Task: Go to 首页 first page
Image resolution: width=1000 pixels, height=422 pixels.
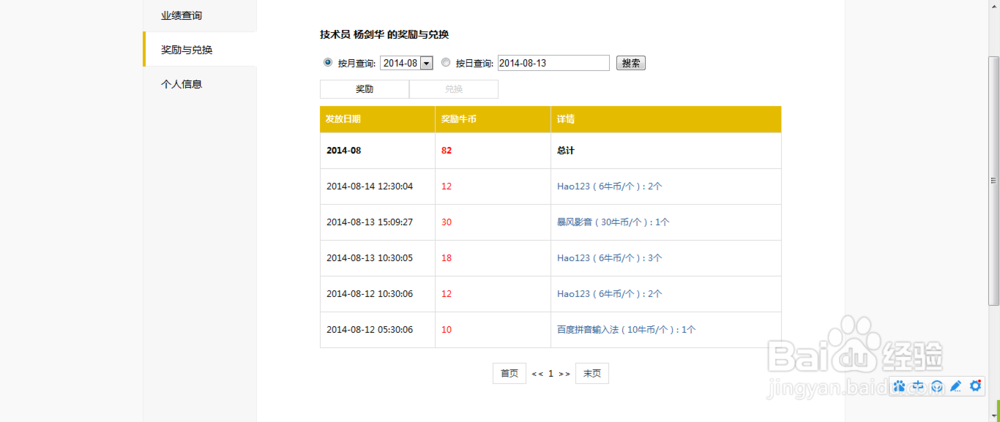Action: (509, 374)
